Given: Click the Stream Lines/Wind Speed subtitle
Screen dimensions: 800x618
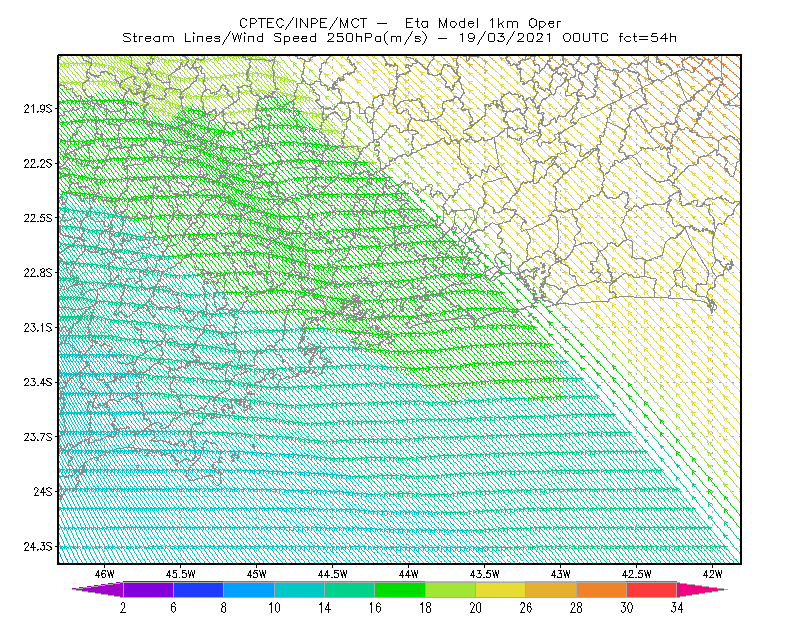Looking at the screenshot, I should [275, 38].
